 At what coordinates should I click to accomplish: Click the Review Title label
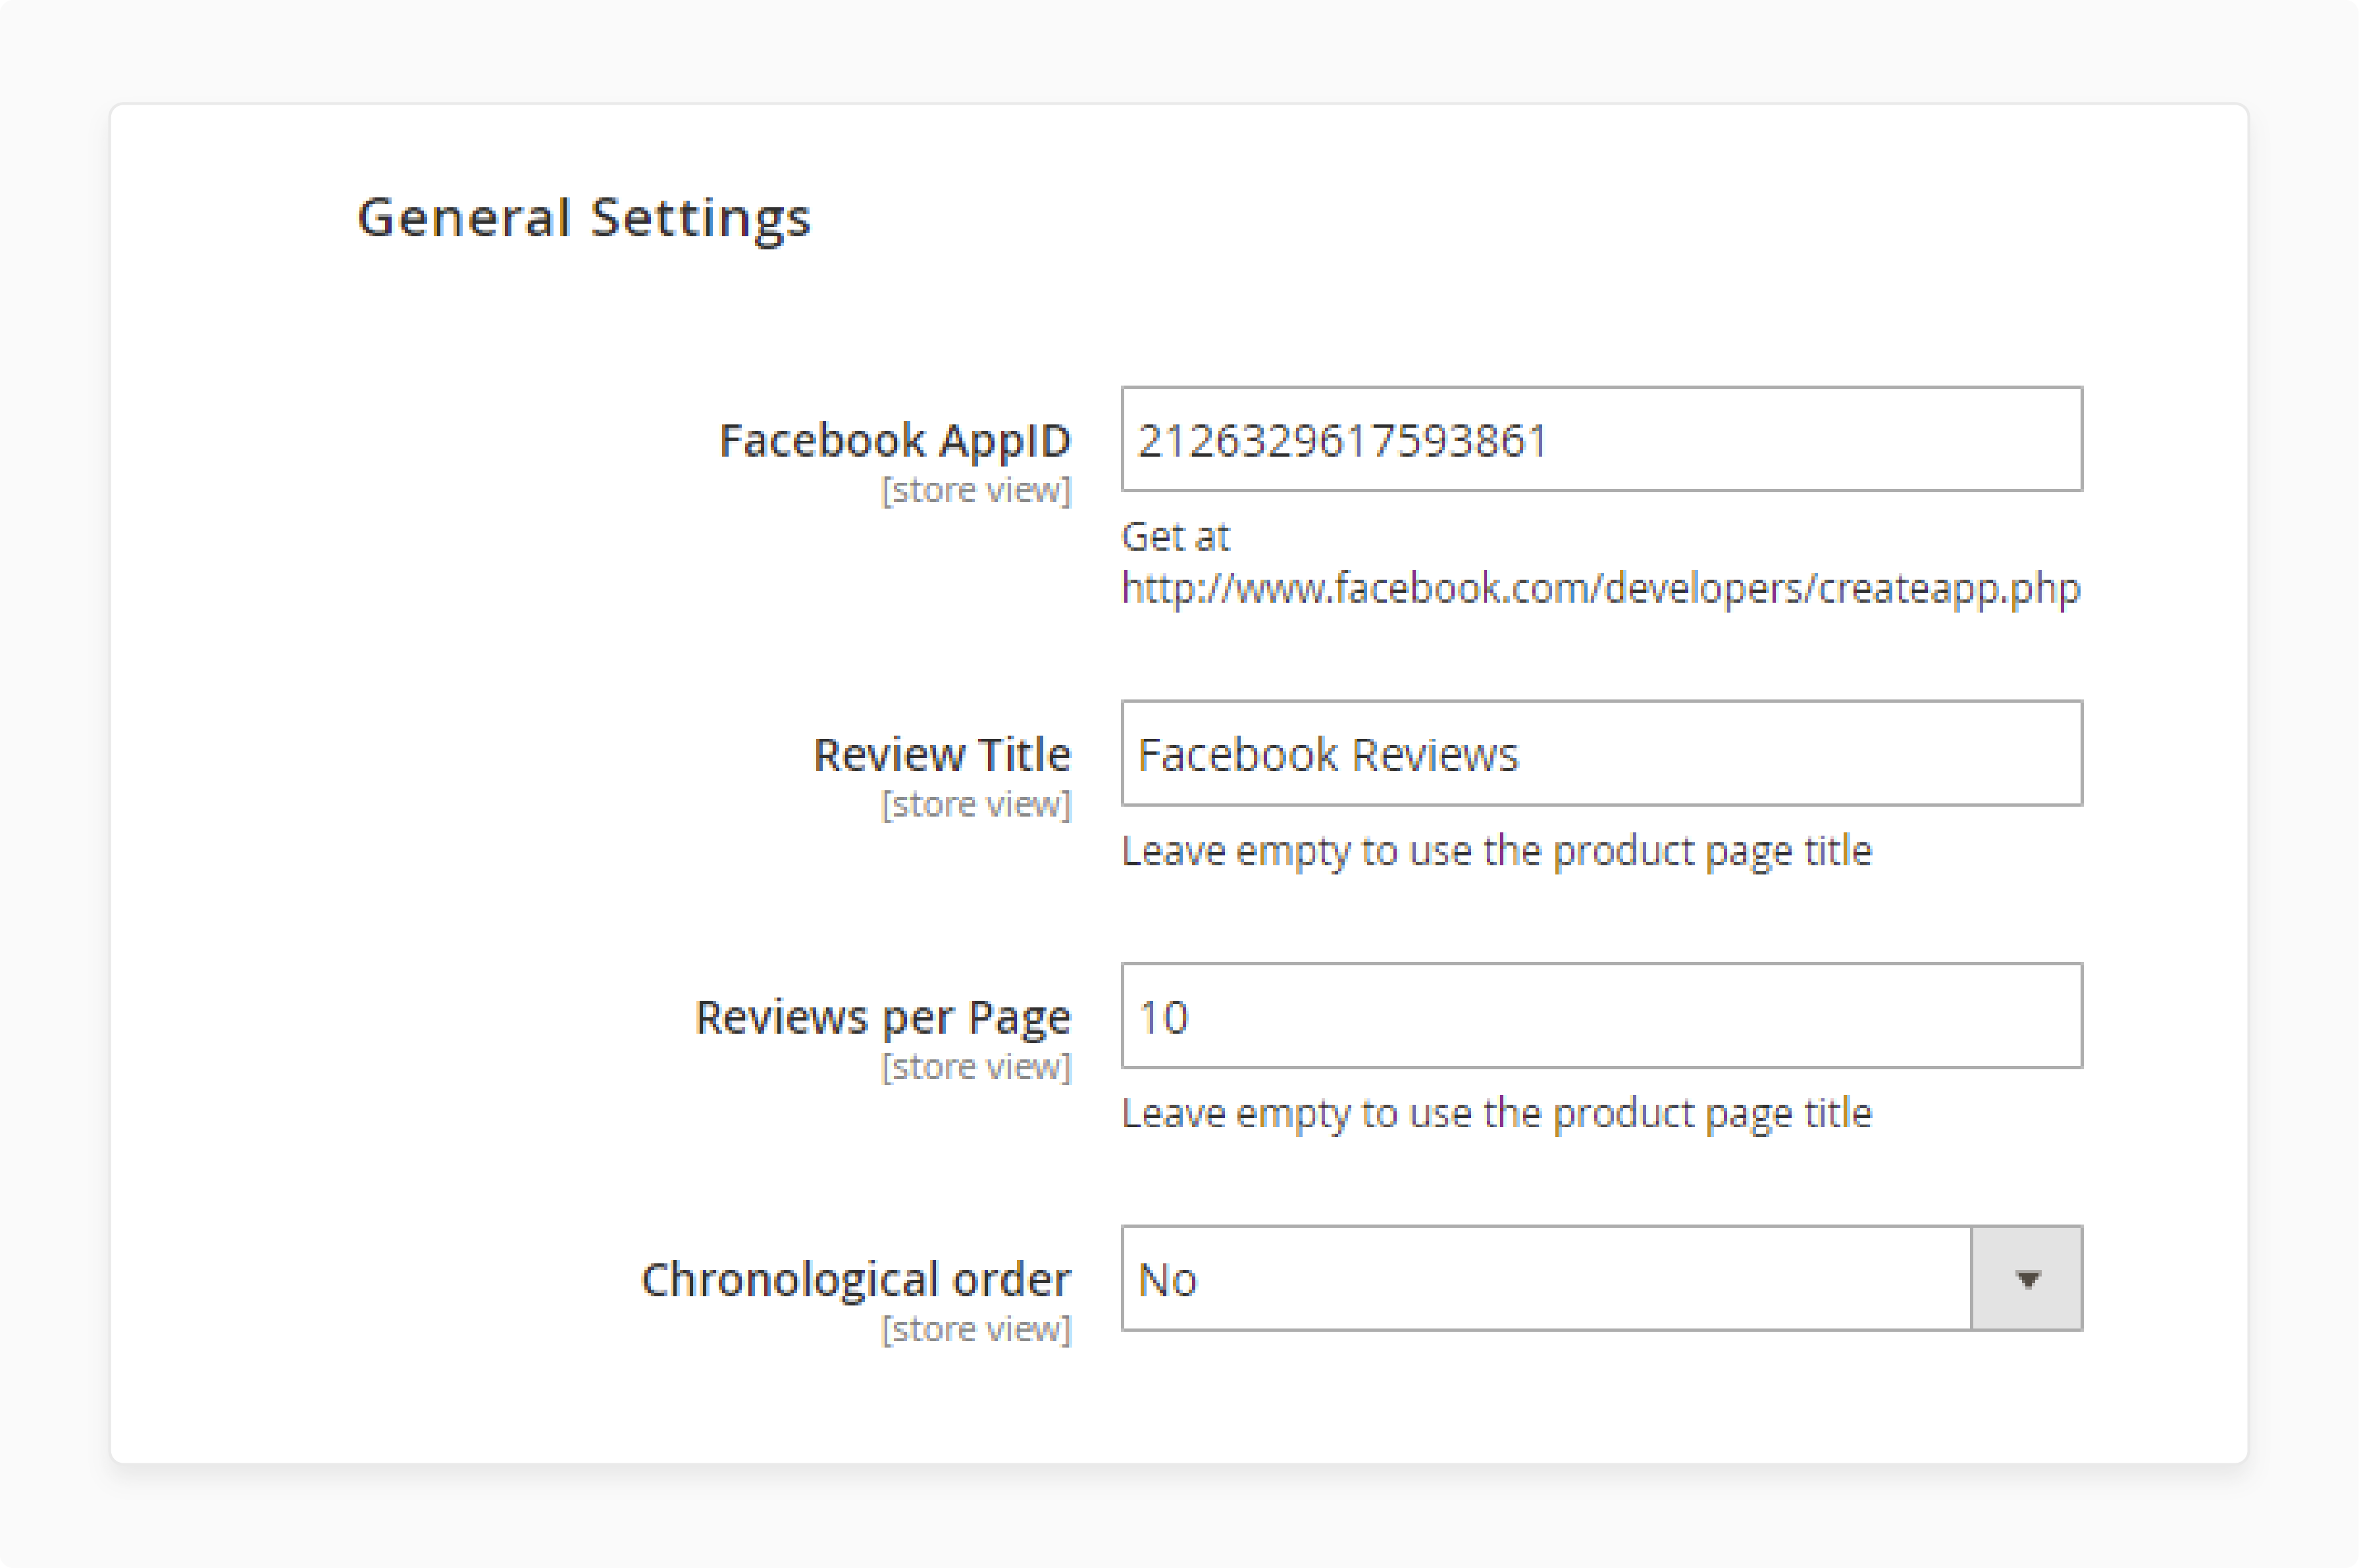tap(942, 754)
